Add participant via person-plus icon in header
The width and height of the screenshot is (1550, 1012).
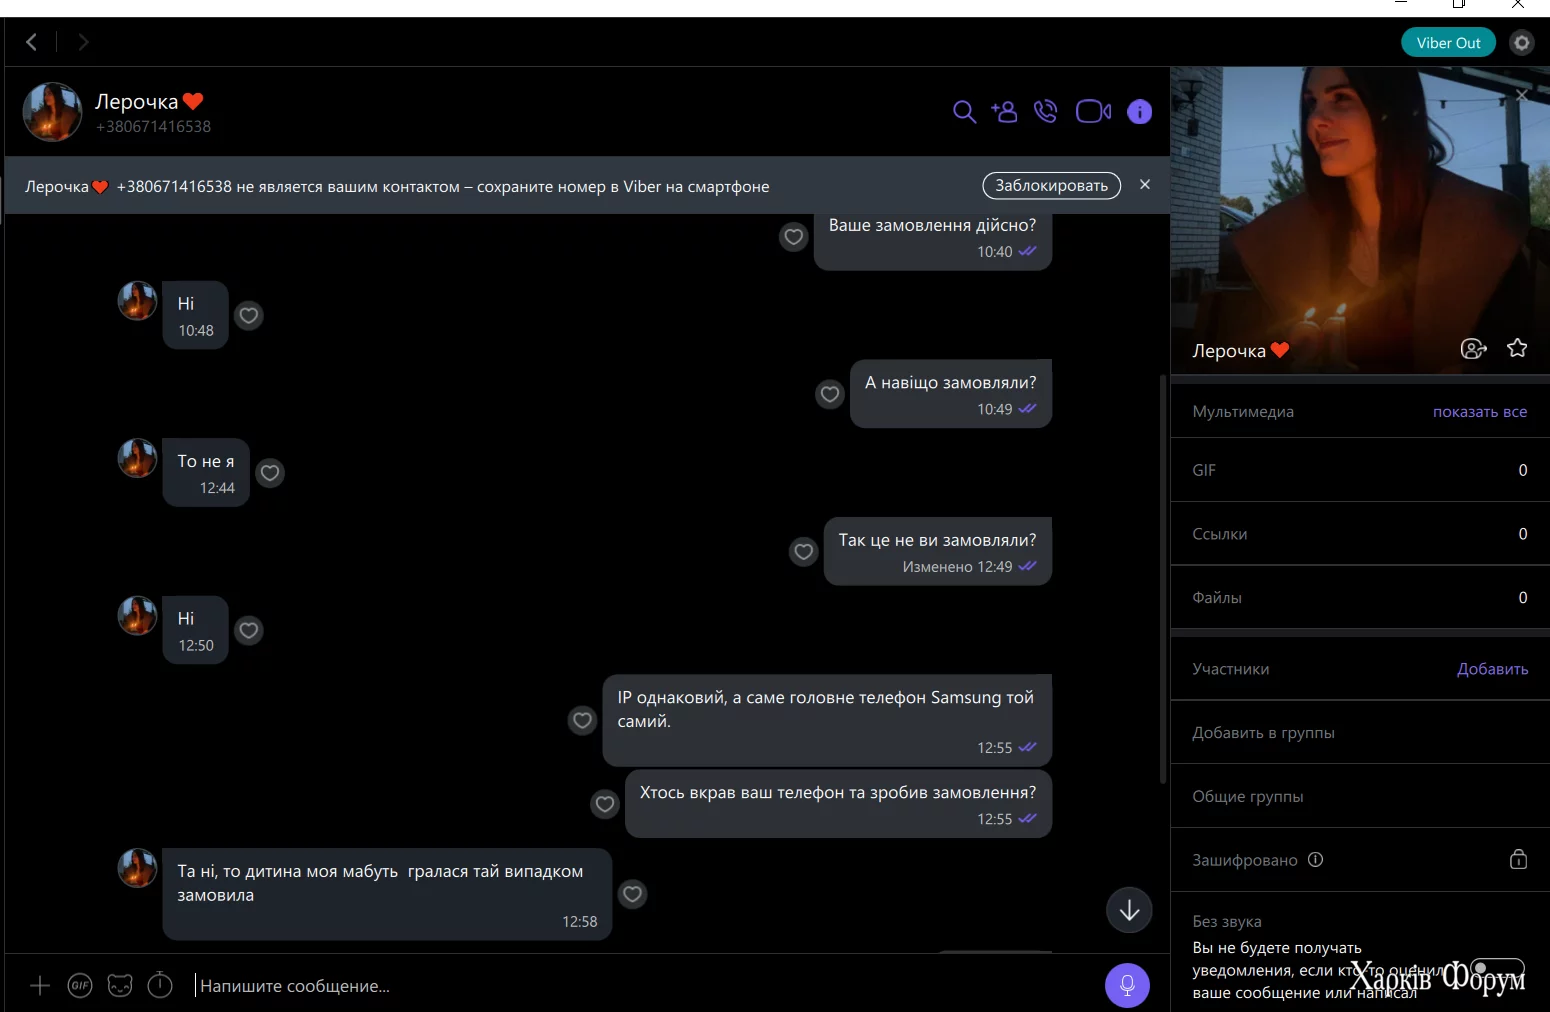pyautogui.click(x=1004, y=112)
